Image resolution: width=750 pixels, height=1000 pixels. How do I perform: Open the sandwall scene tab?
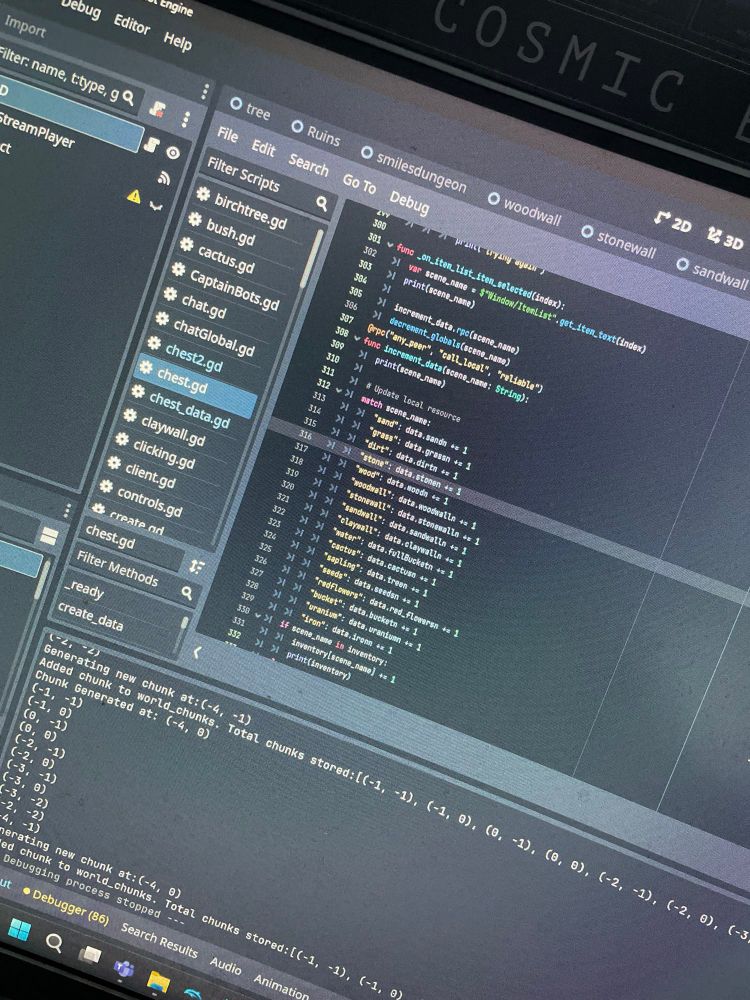[713, 274]
